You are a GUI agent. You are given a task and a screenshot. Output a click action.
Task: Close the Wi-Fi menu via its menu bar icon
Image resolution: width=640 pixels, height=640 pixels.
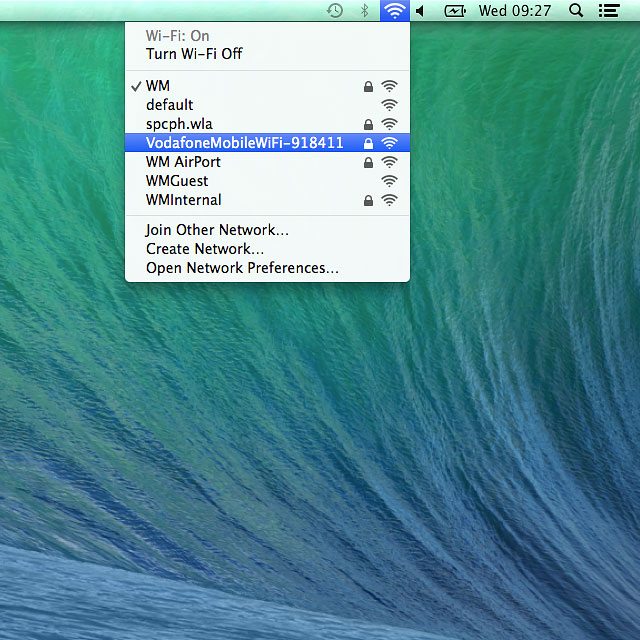(395, 11)
